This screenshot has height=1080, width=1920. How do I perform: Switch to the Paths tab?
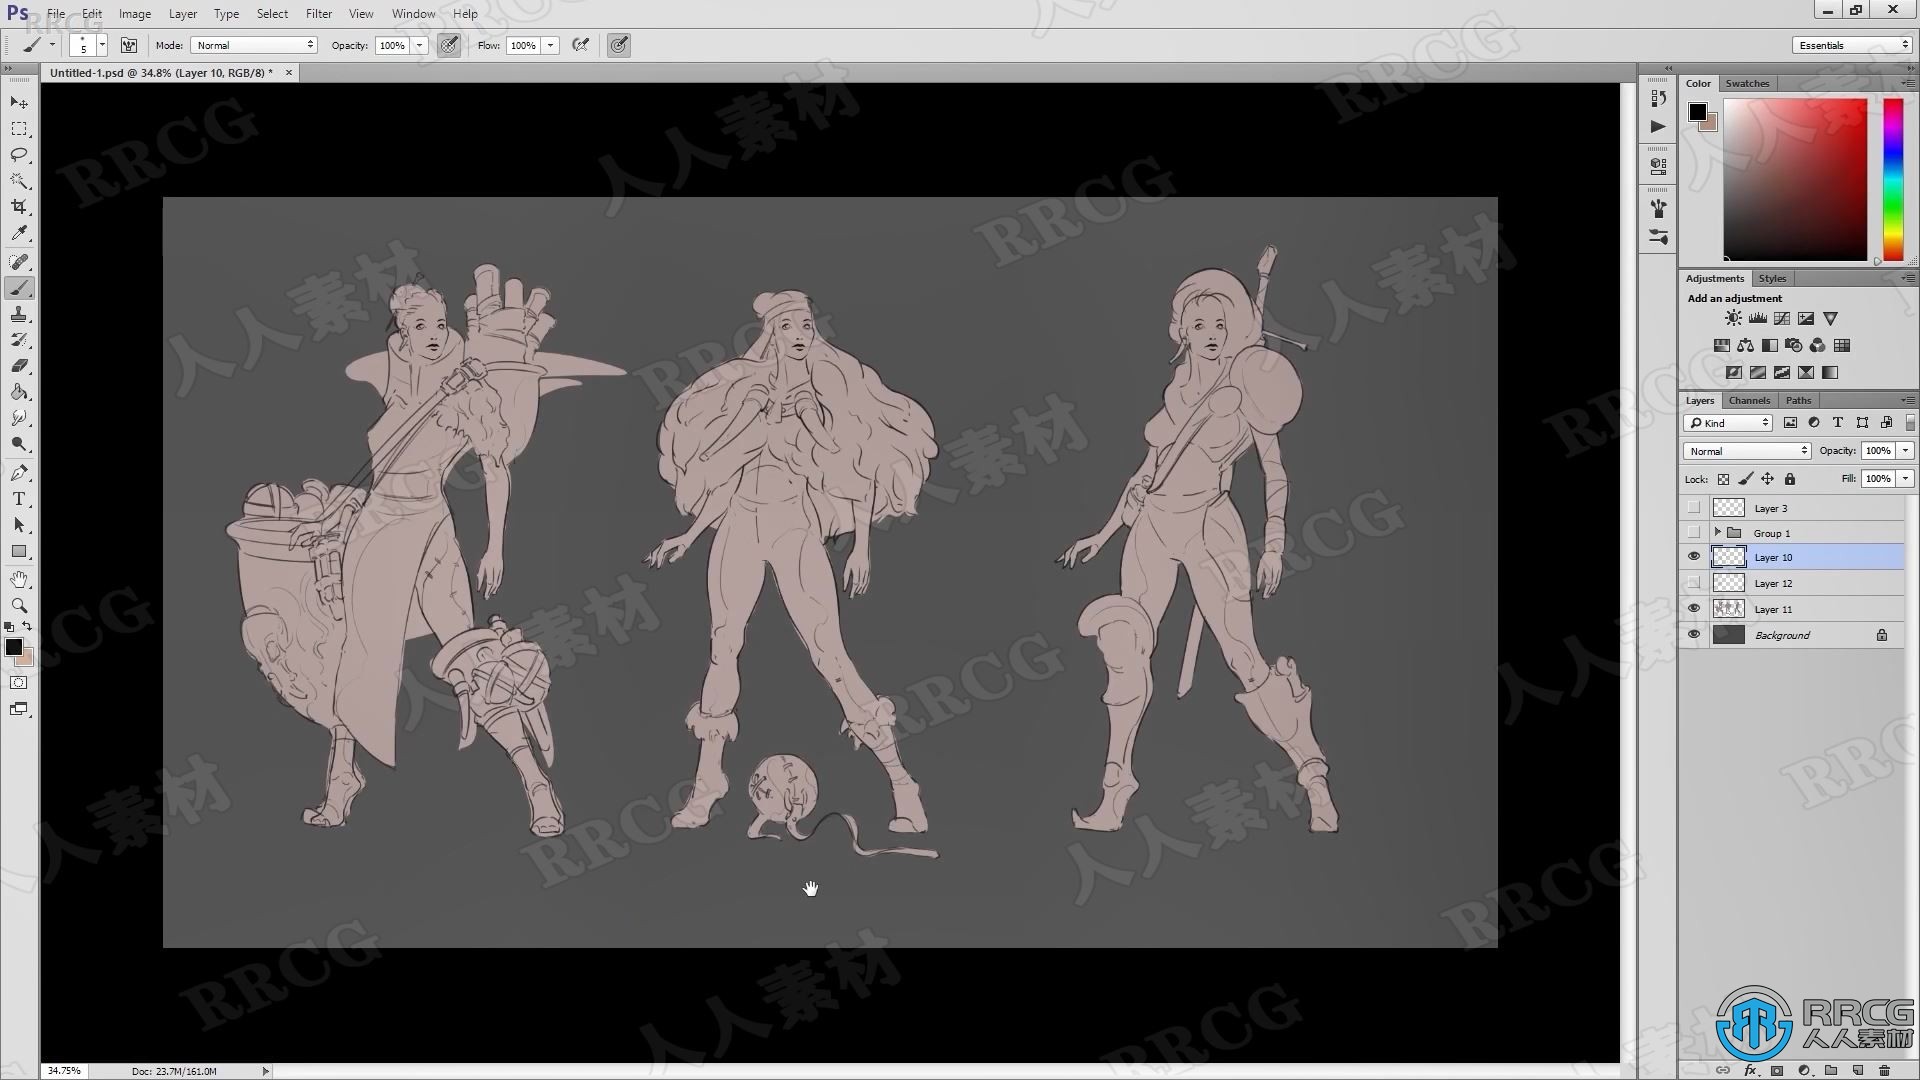[x=1798, y=400]
